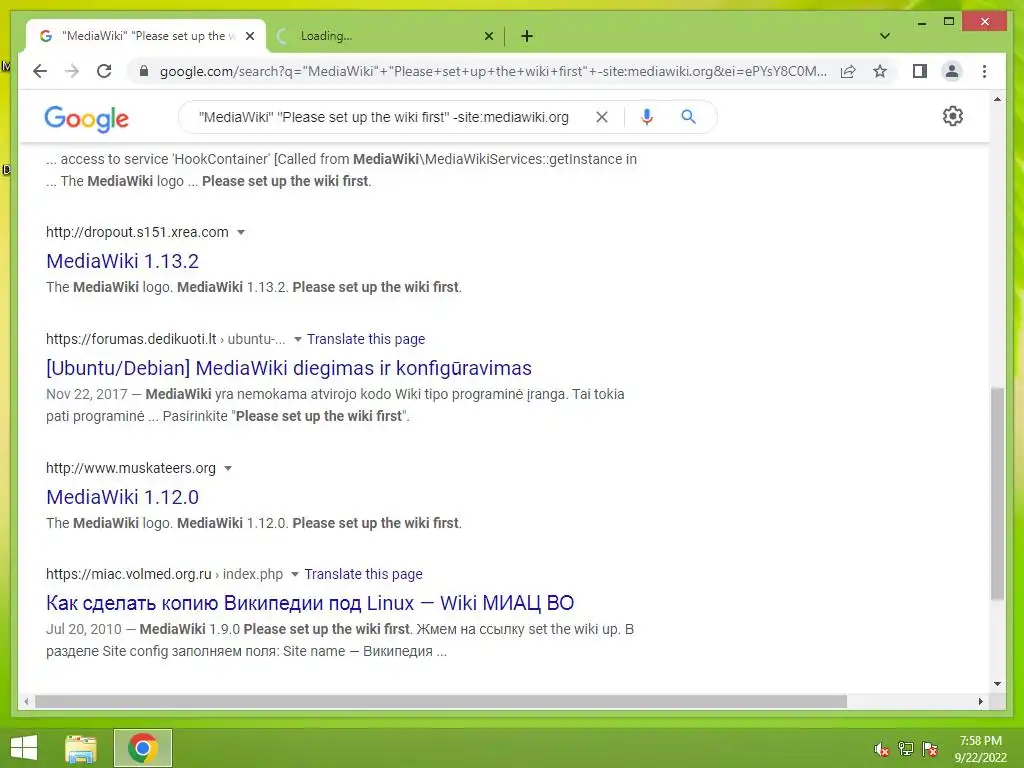1024x768 pixels.
Task: Close the Loading... tab
Action: point(488,36)
